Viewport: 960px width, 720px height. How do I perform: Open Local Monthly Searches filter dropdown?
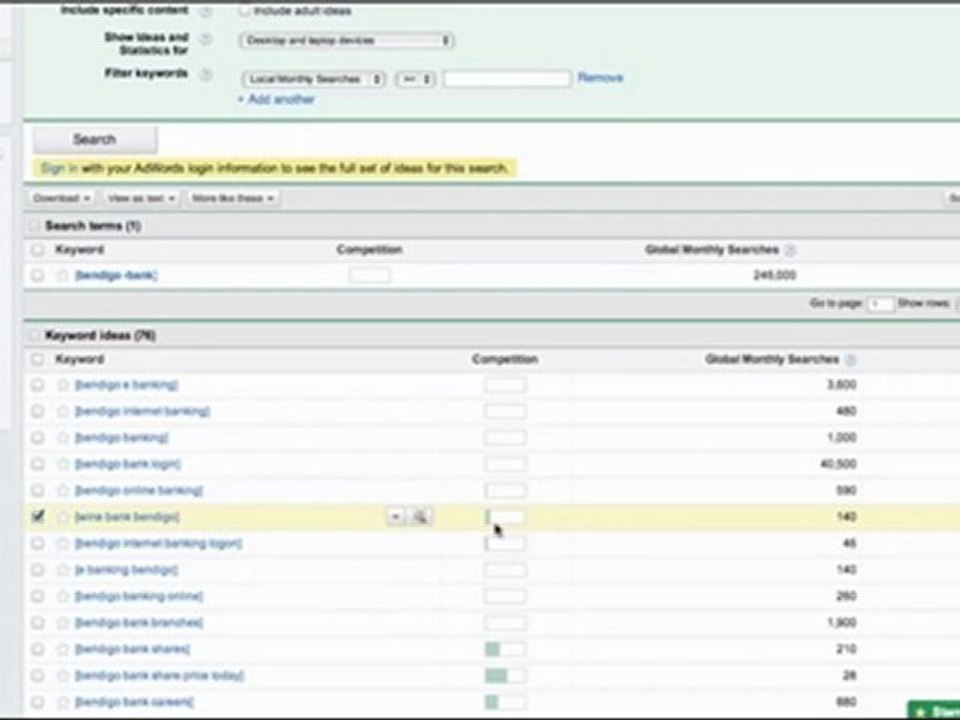313,79
